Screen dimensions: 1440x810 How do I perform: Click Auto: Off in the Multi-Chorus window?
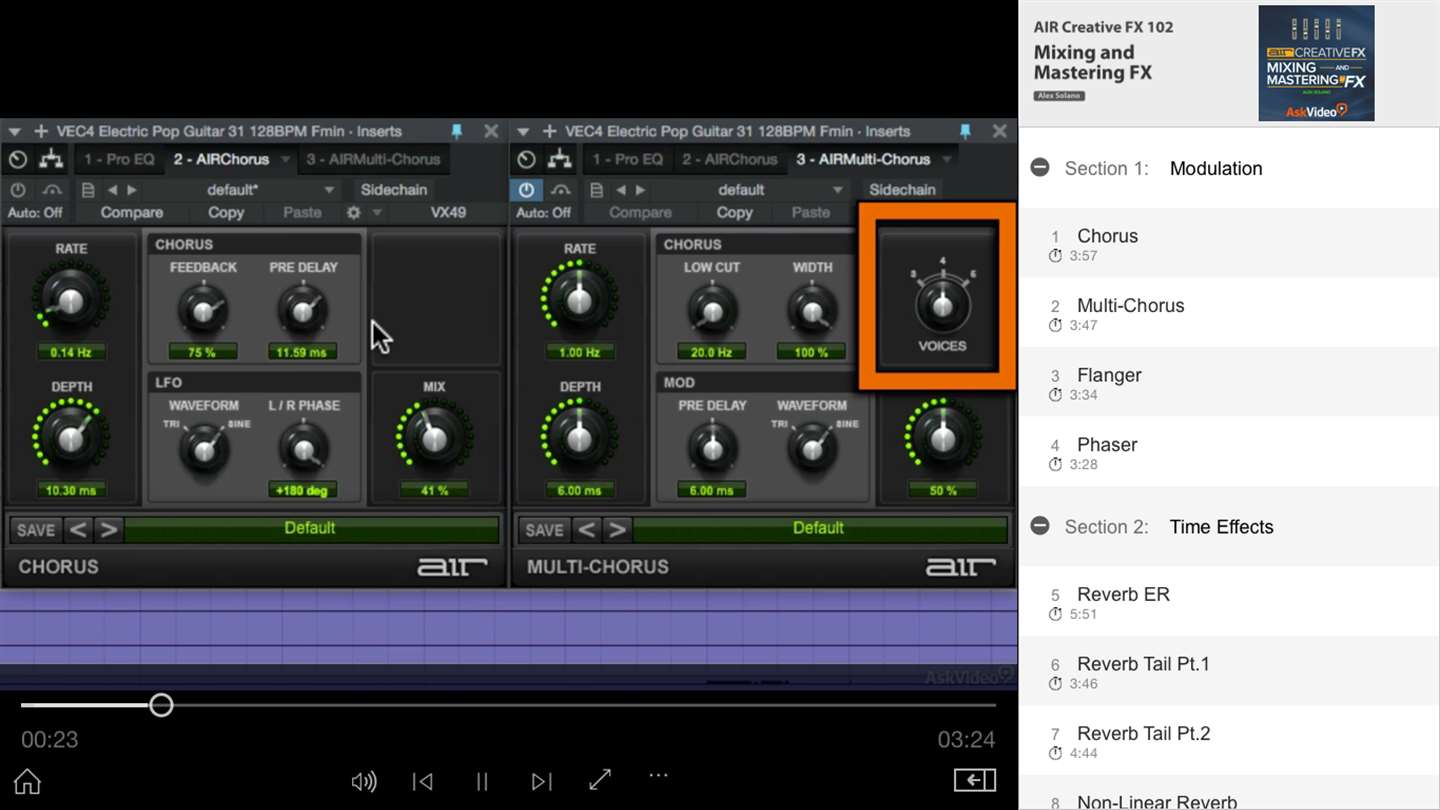543,212
